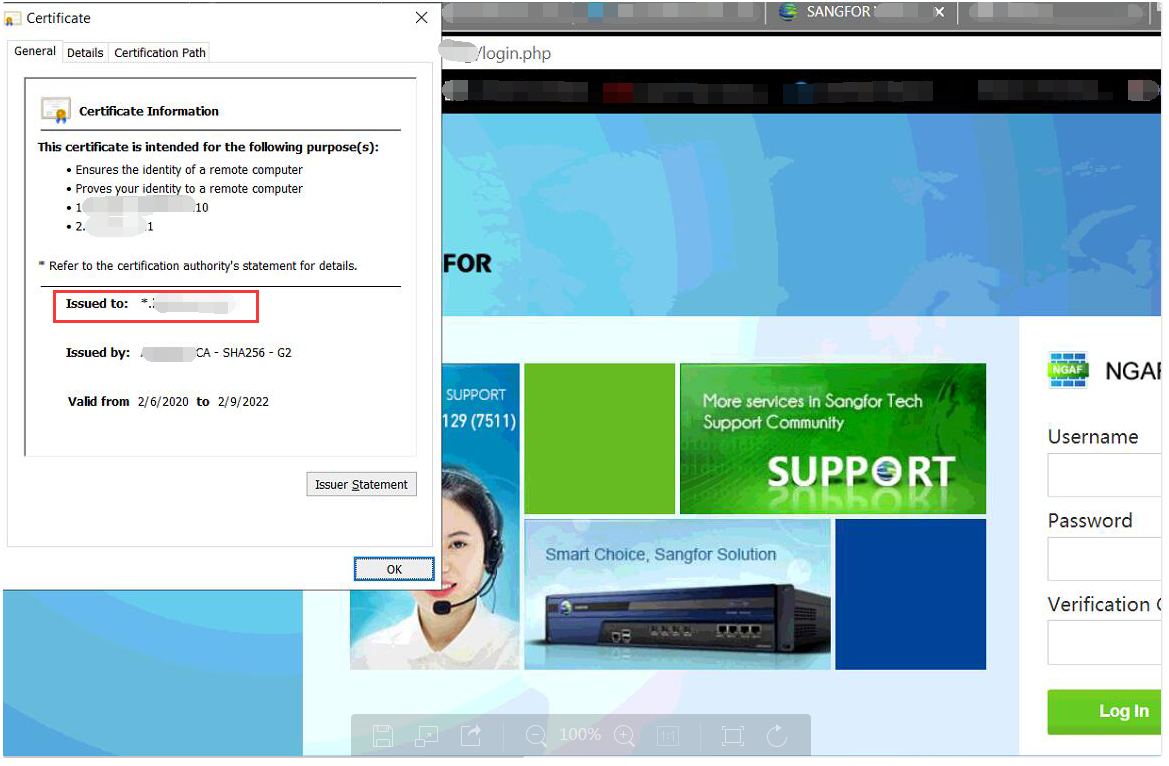Click the SUPPORT 129 (7511) phone tile
Viewport: 1169px width, 766px height.
point(480,409)
